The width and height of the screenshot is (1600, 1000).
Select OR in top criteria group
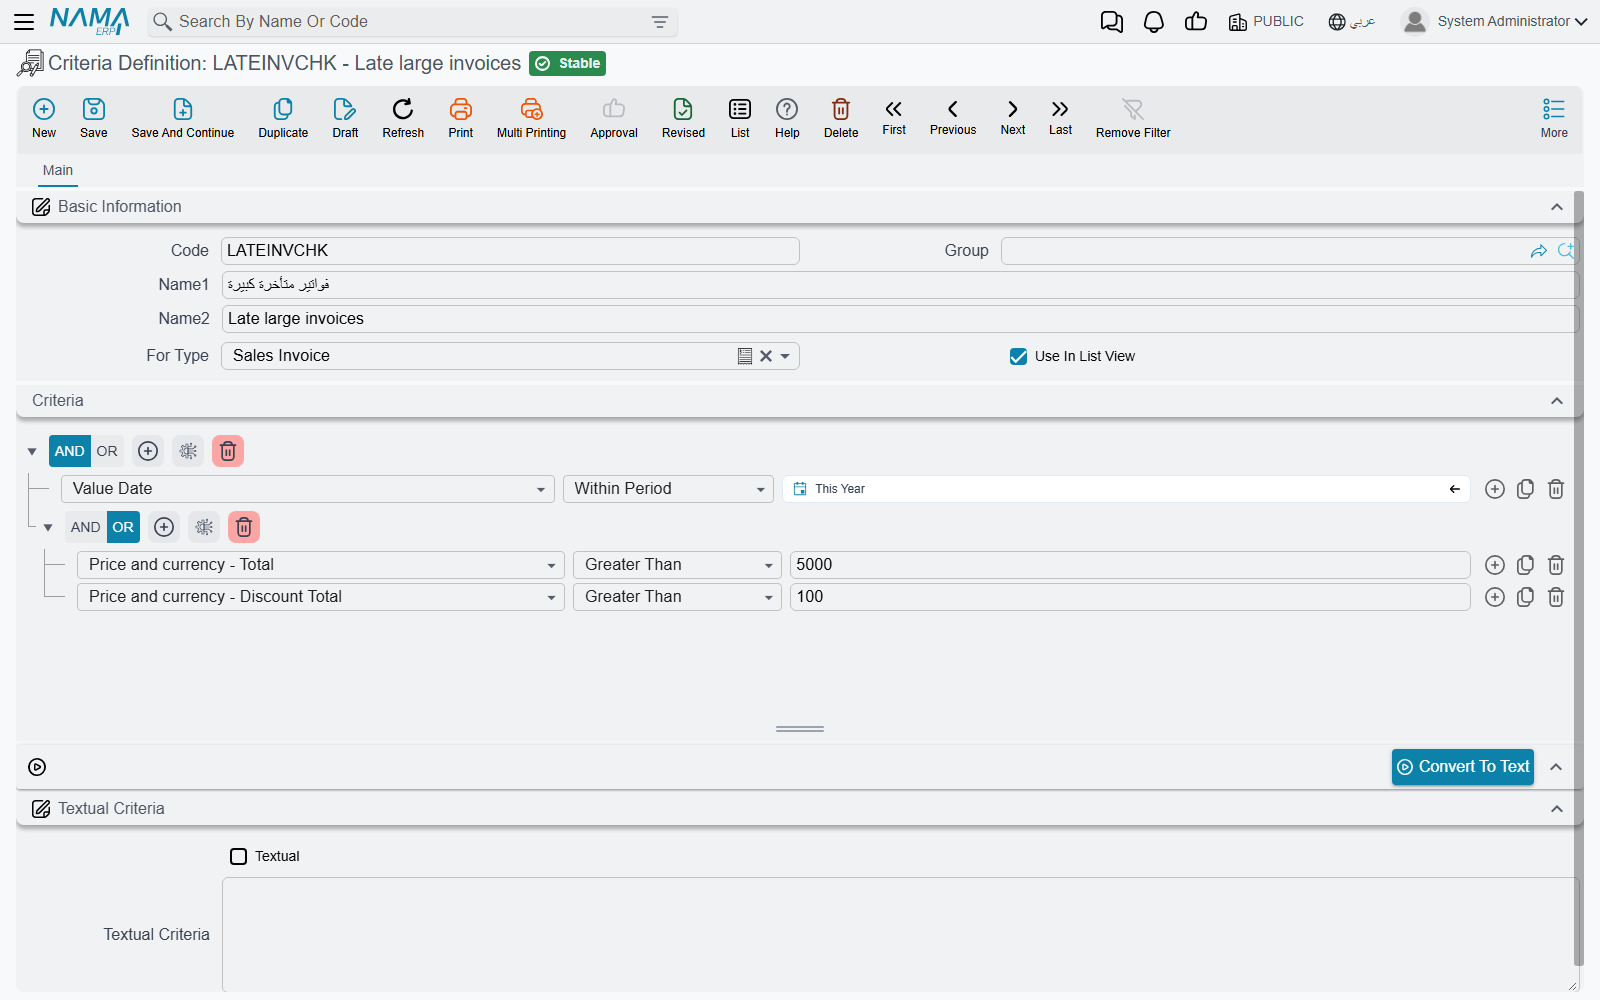click(107, 451)
